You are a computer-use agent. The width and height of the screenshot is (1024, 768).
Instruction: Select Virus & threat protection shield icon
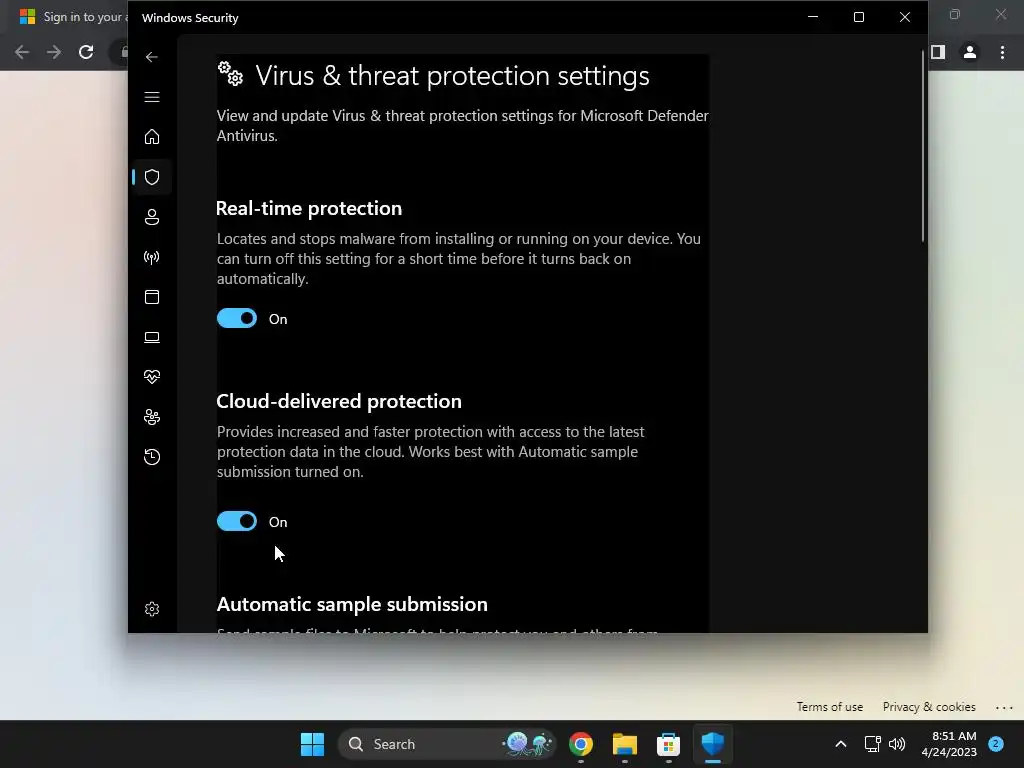152,177
